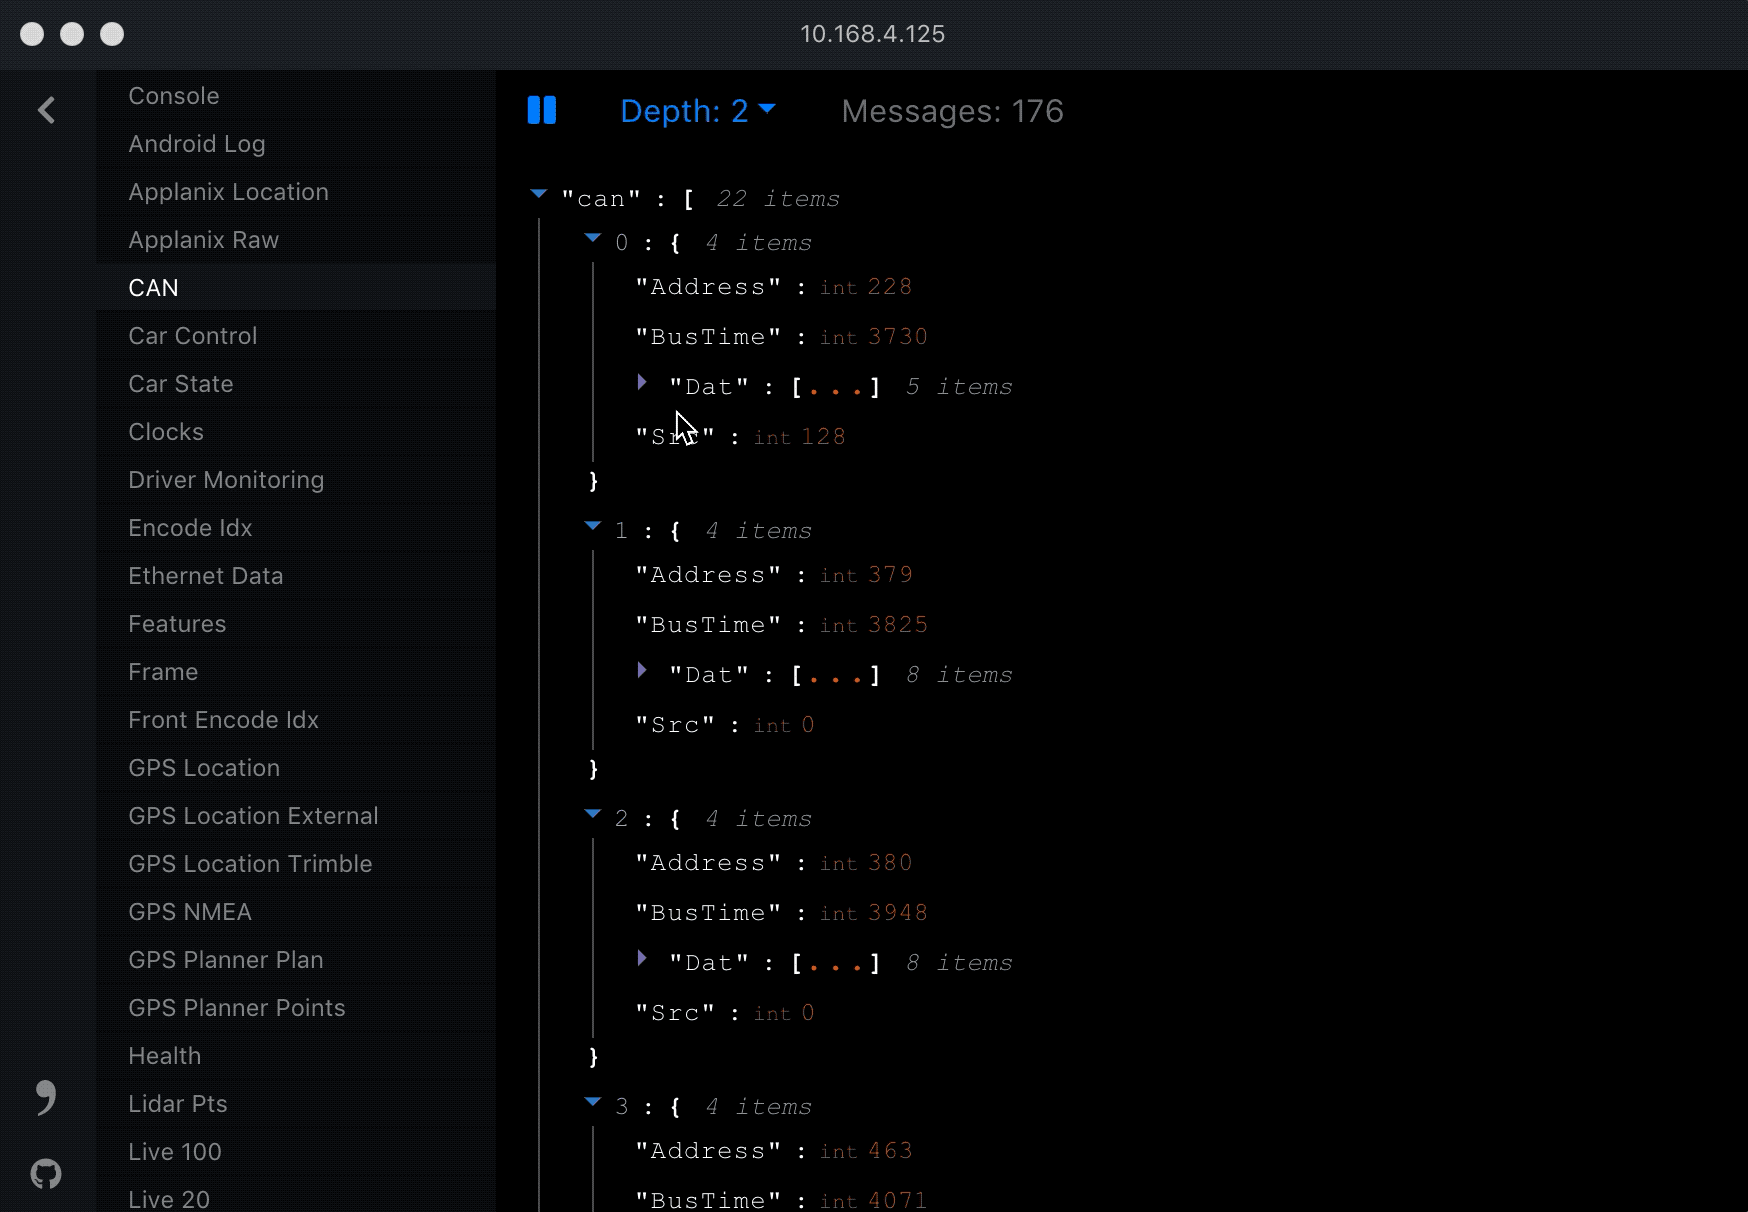Click Address value int 379
1748x1212 pixels.
(866, 575)
